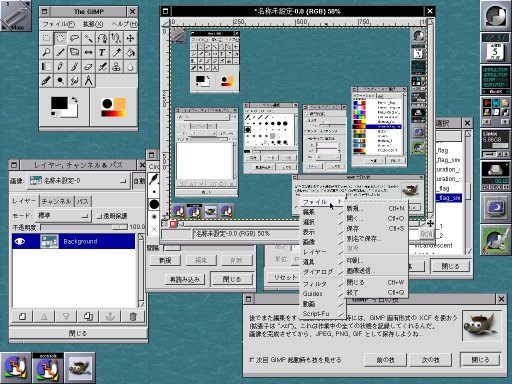Switch to パス tab
Viewport: 512px width, 384px height.
(83, 201)
